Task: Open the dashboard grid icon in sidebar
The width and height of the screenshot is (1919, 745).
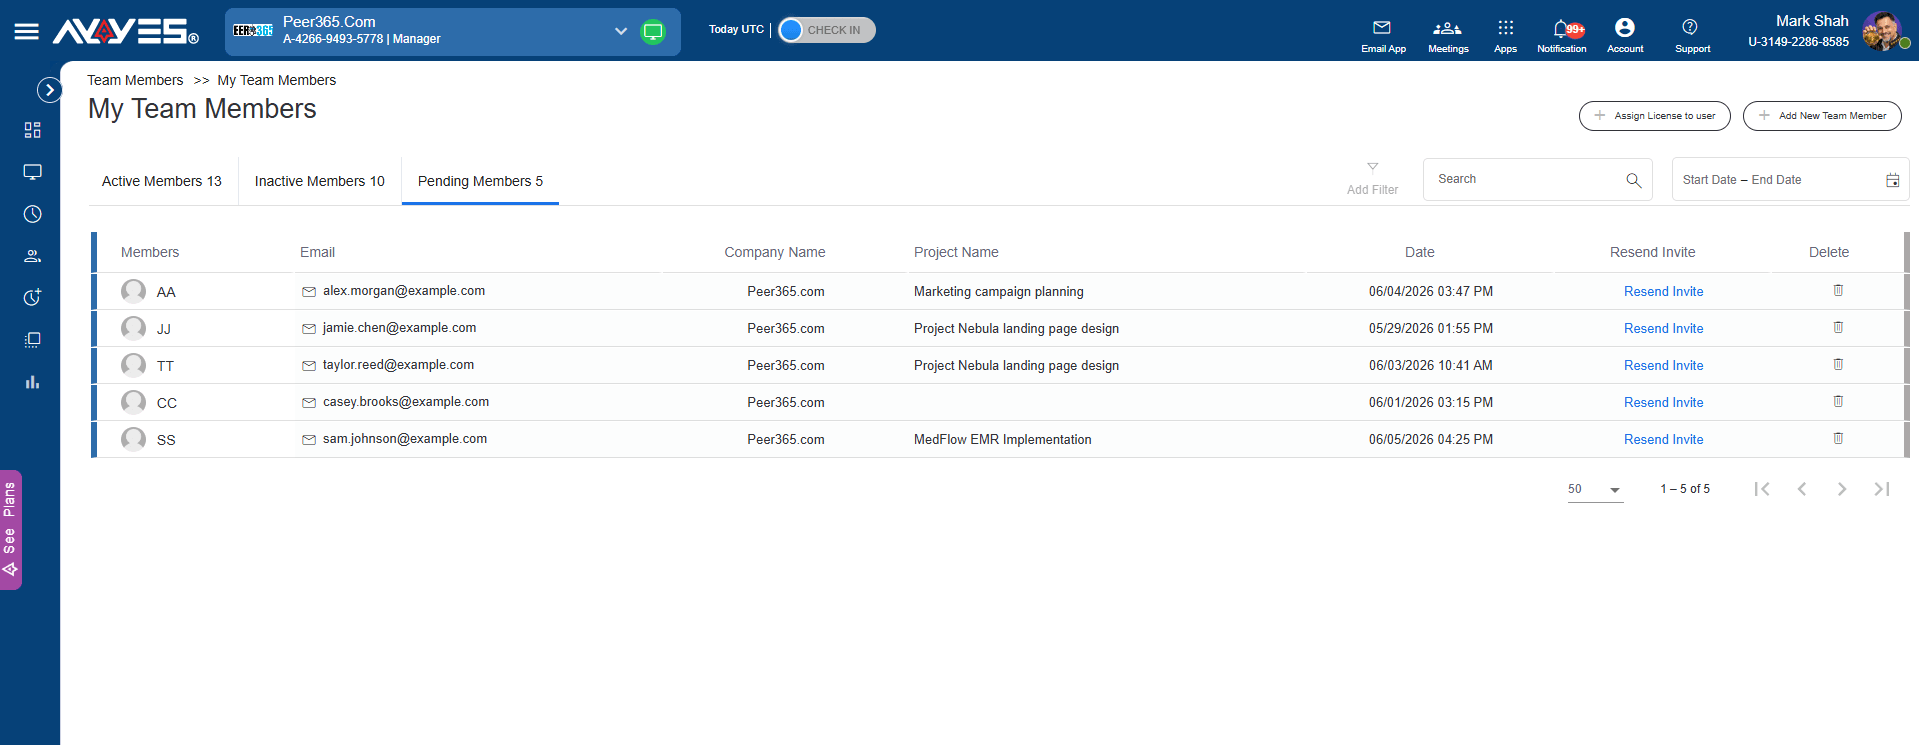Action: [33, 130]
